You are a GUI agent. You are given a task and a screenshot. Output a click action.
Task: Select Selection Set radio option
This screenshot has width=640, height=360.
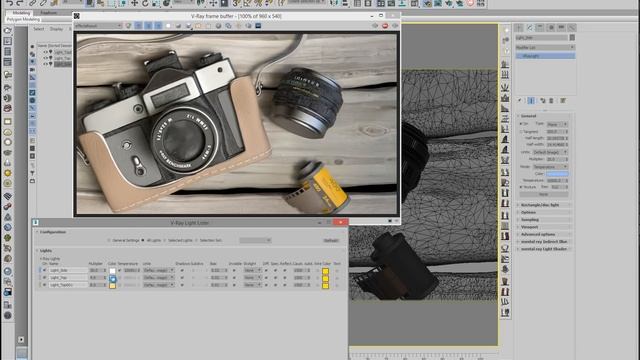click(x=196, y=240)
